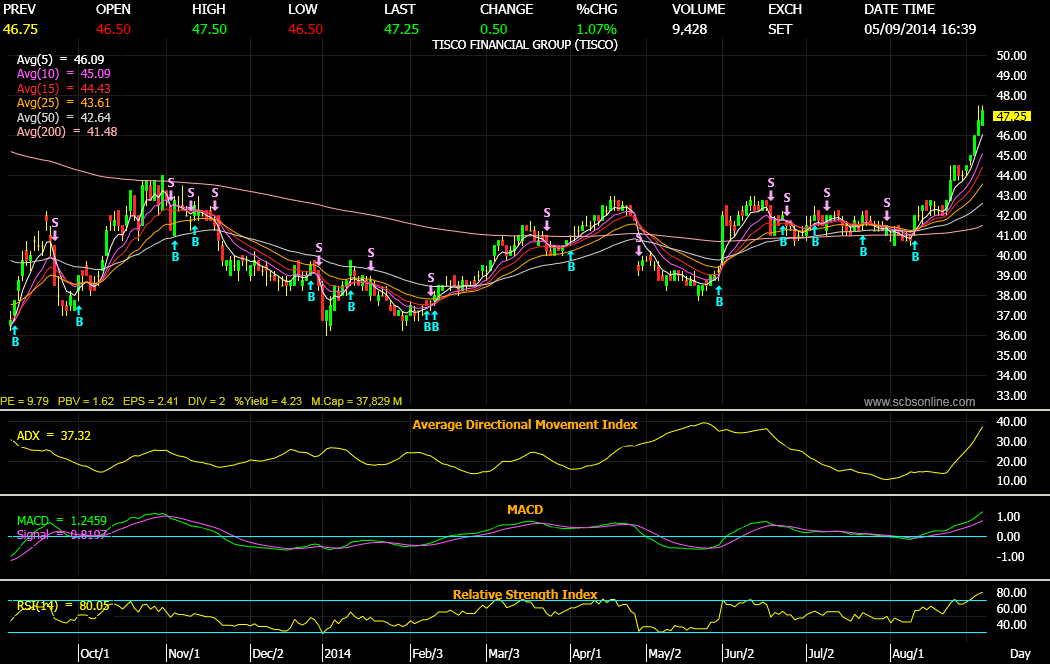Click the Signal = 0.8197 reading

point(62,535)
